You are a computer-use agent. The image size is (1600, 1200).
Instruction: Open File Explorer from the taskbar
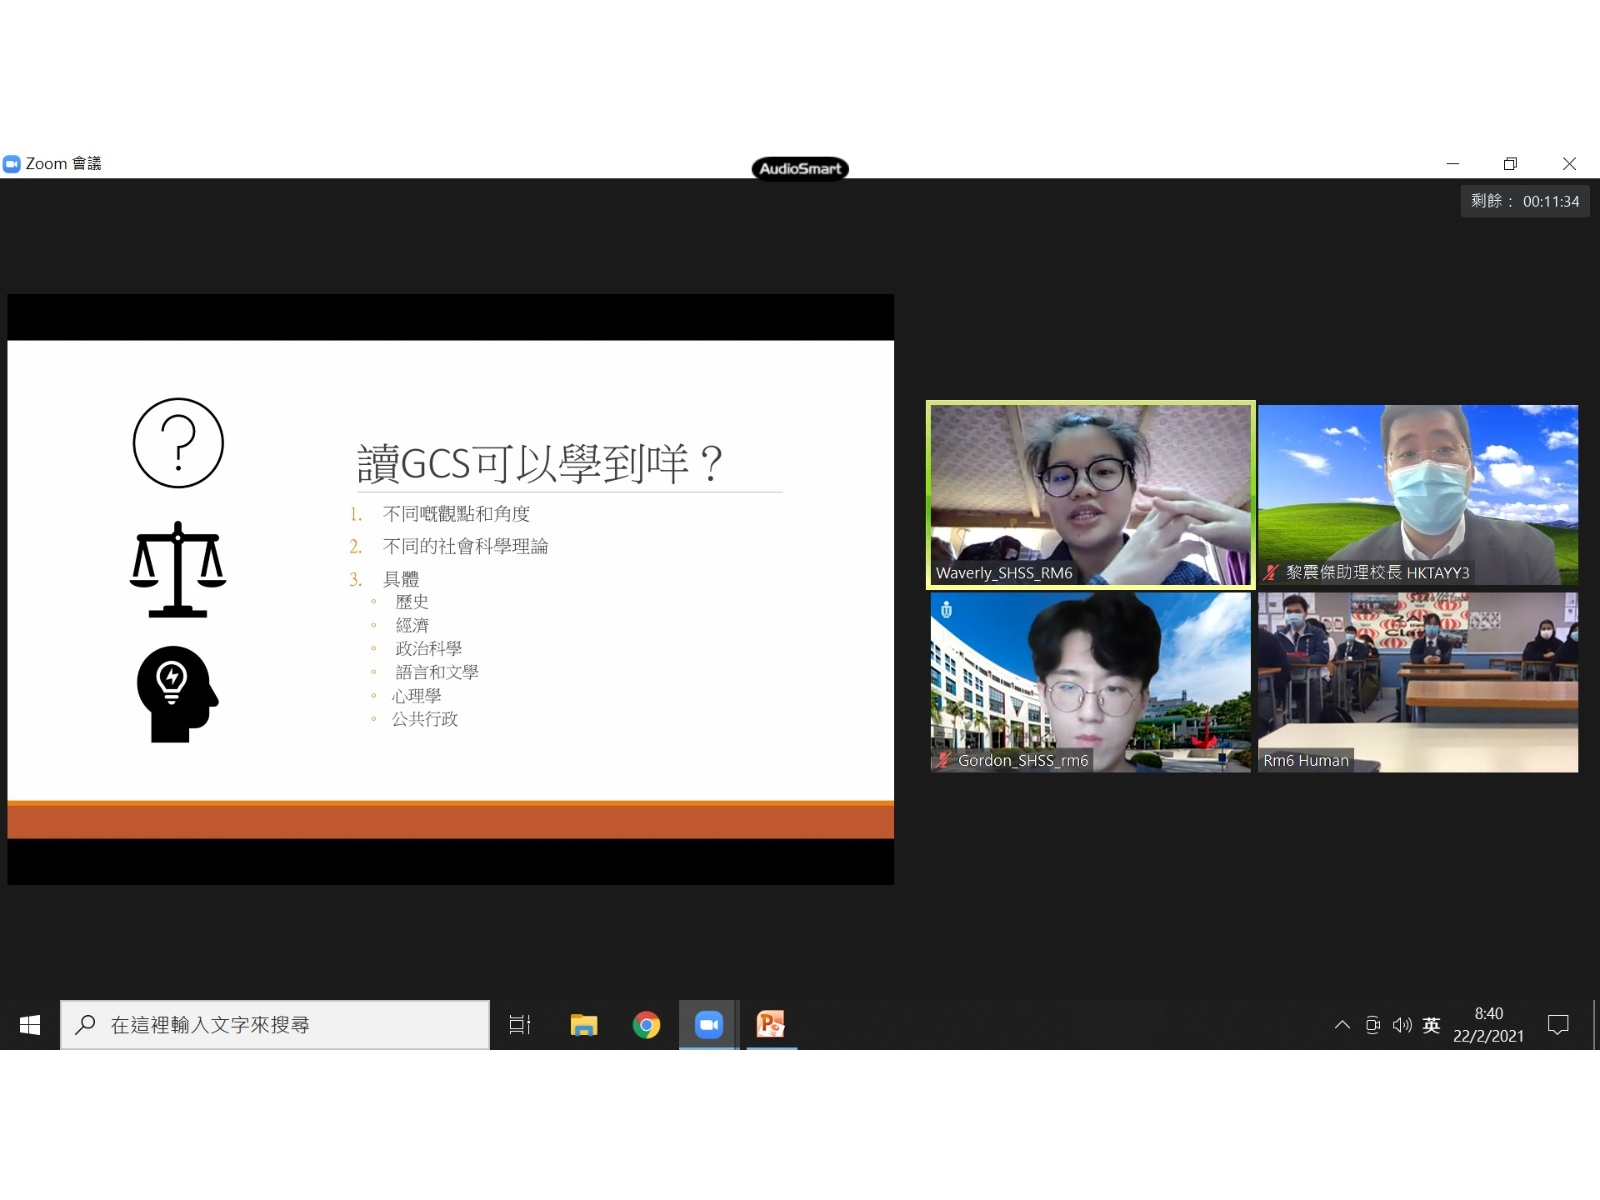click(x=583, y=1025)
